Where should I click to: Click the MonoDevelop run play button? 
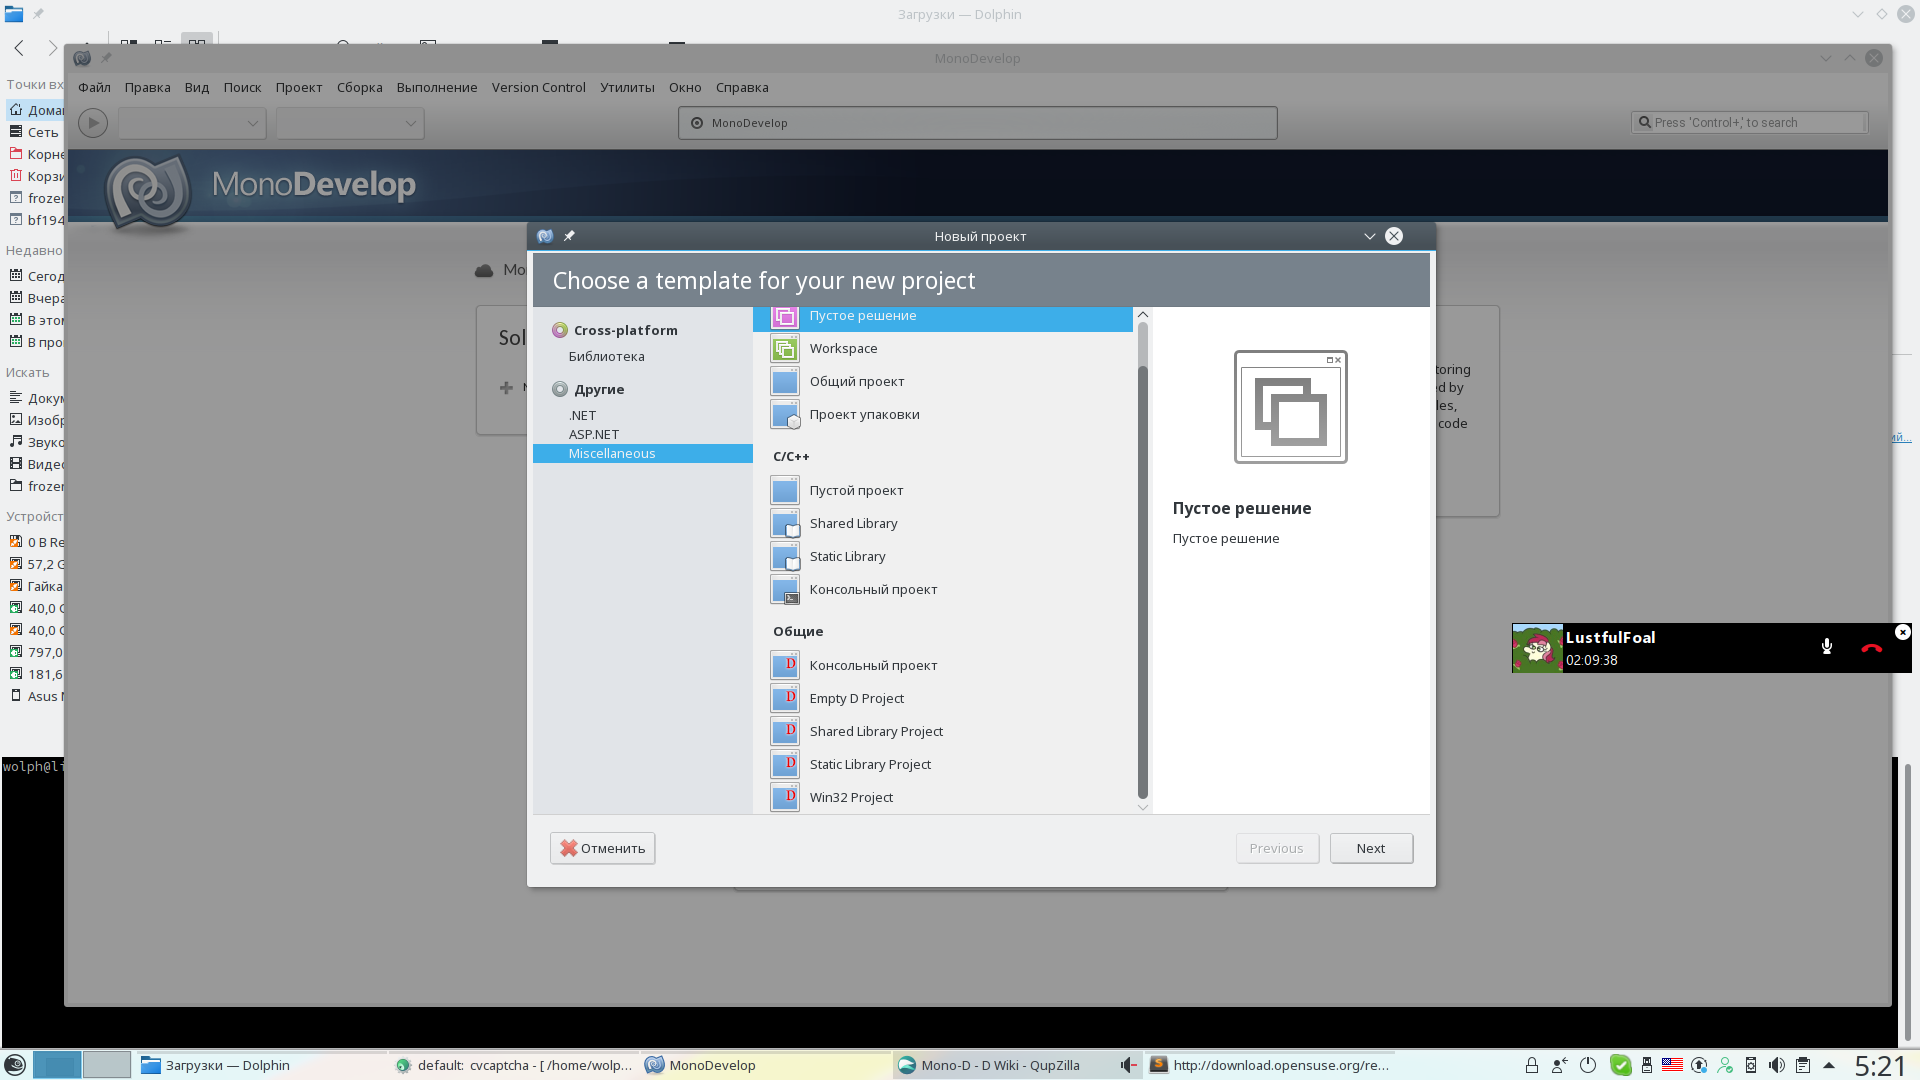coord(93,123)
